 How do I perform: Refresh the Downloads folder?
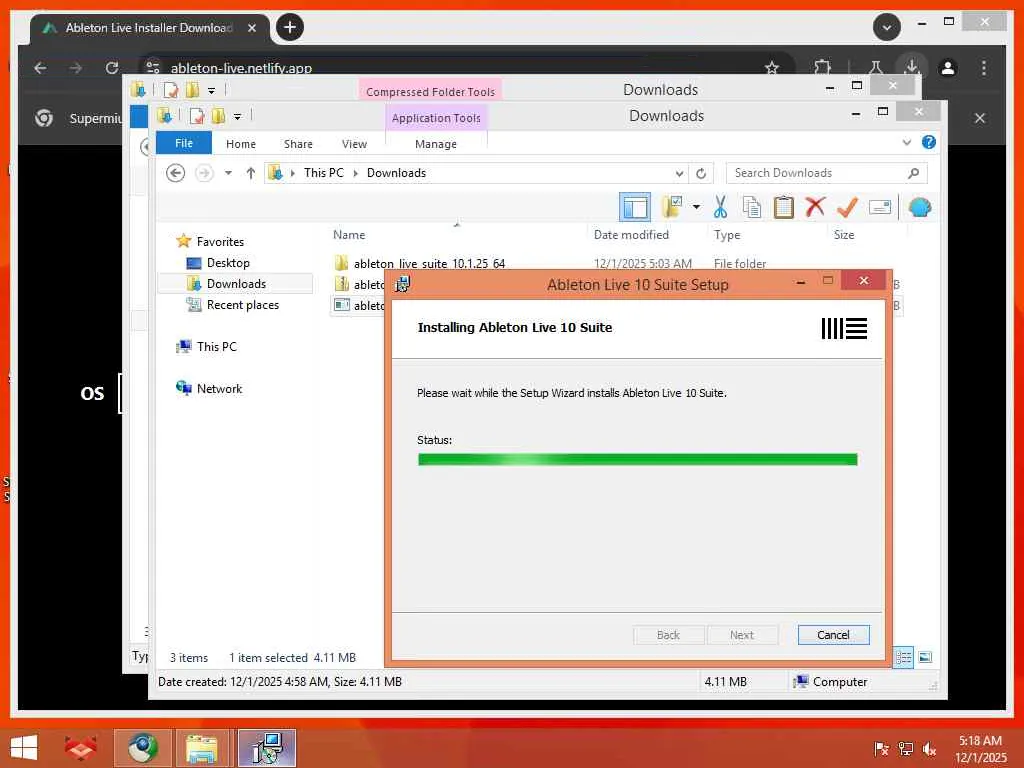click(x=701, y=173)
